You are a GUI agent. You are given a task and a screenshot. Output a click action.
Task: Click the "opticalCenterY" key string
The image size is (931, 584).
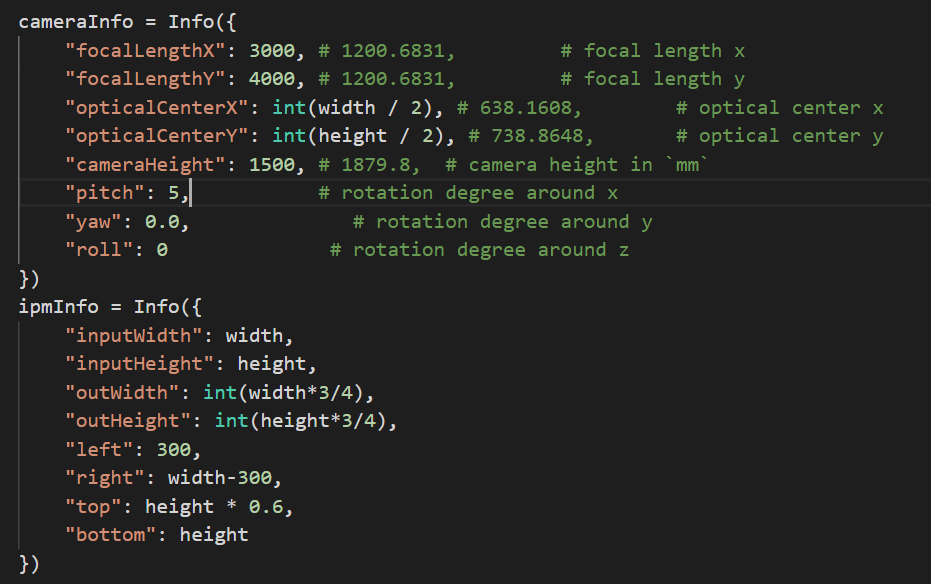click(157, 136)
